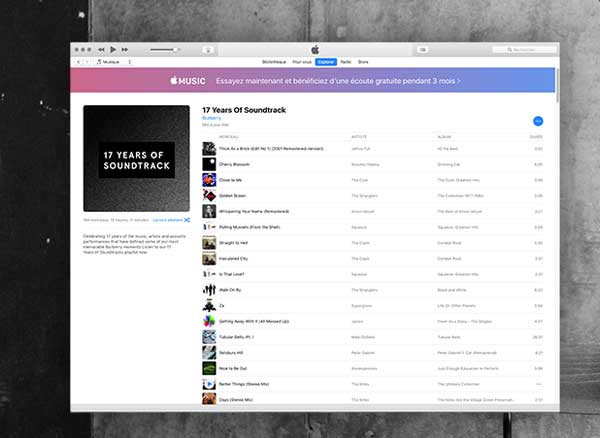Click the play button in the toolbar

(113, 49)
